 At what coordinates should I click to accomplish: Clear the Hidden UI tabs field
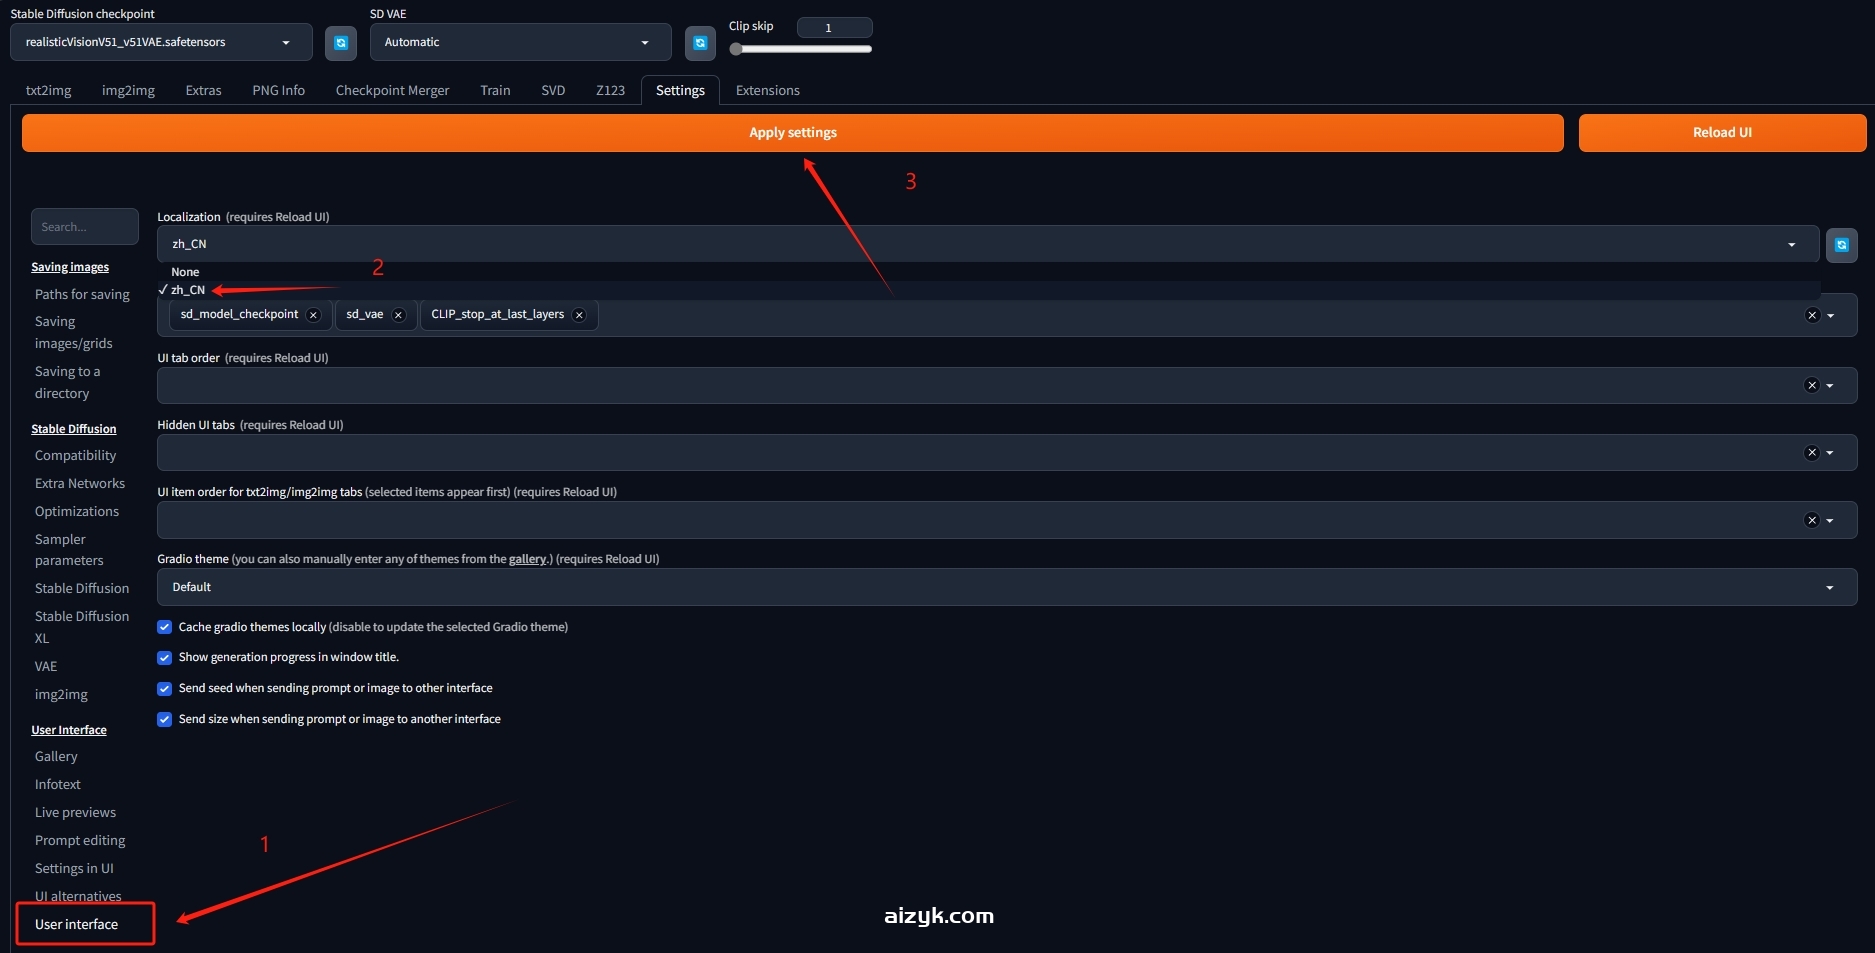pos(1811,453)
